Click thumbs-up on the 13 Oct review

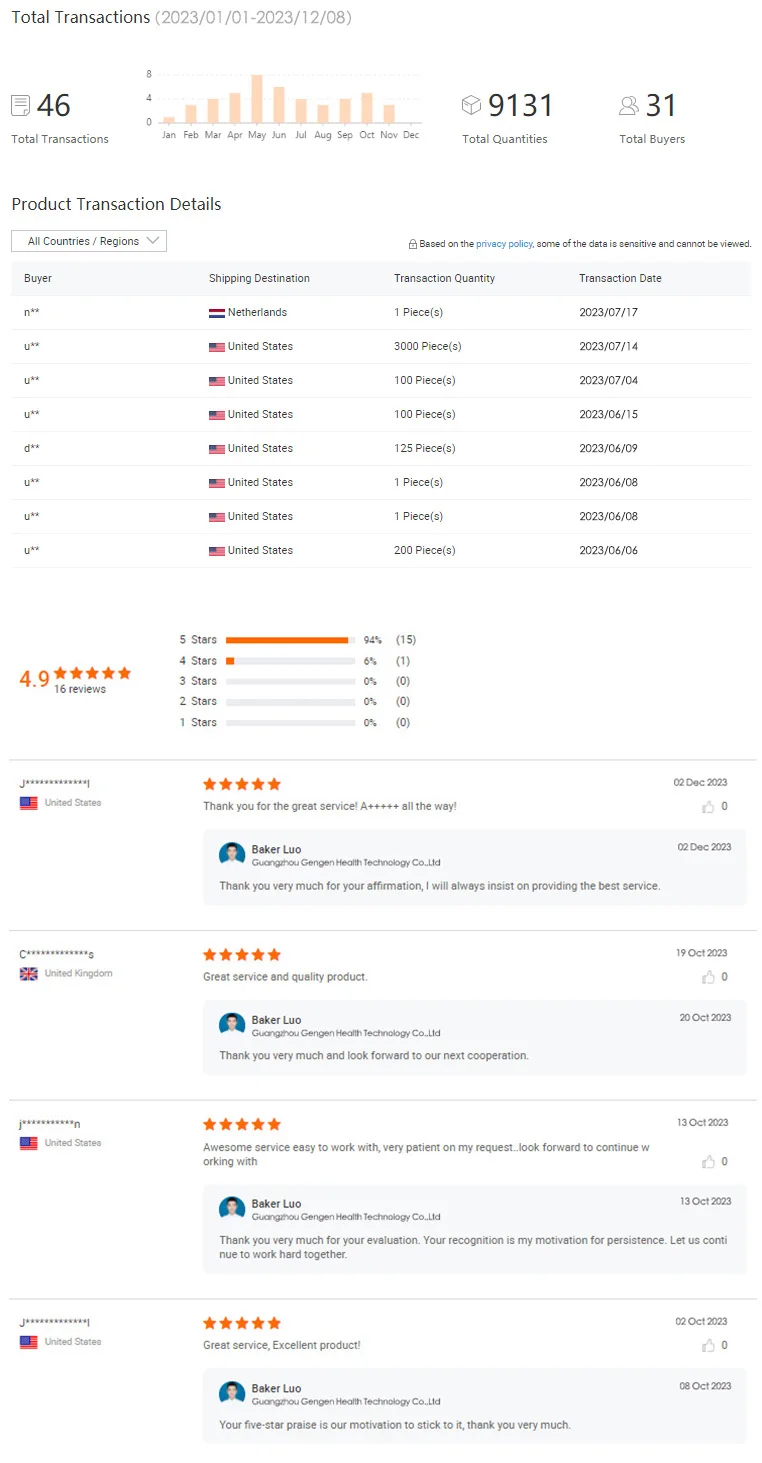[x=709, y=1161]
